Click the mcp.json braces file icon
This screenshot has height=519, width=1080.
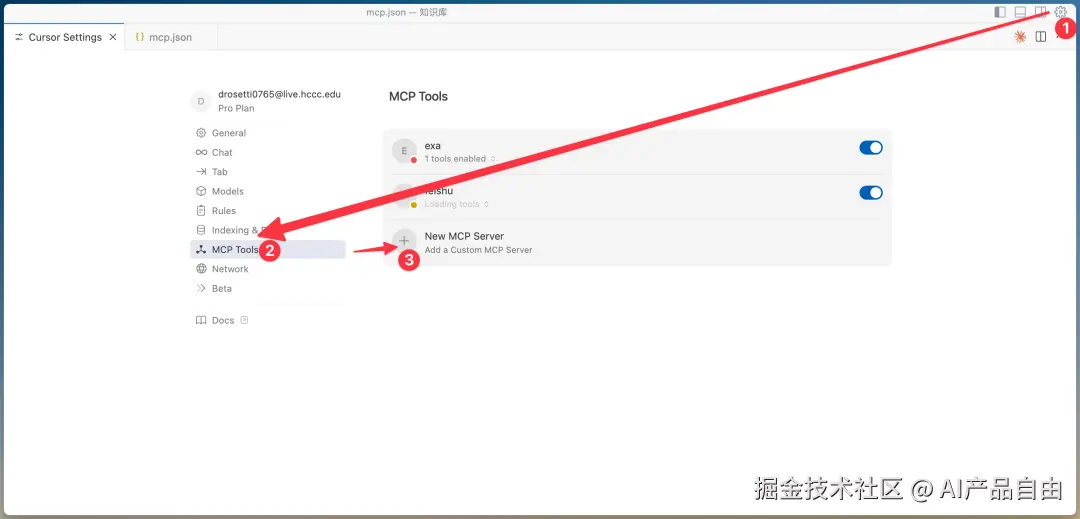(x=140, y=37)
